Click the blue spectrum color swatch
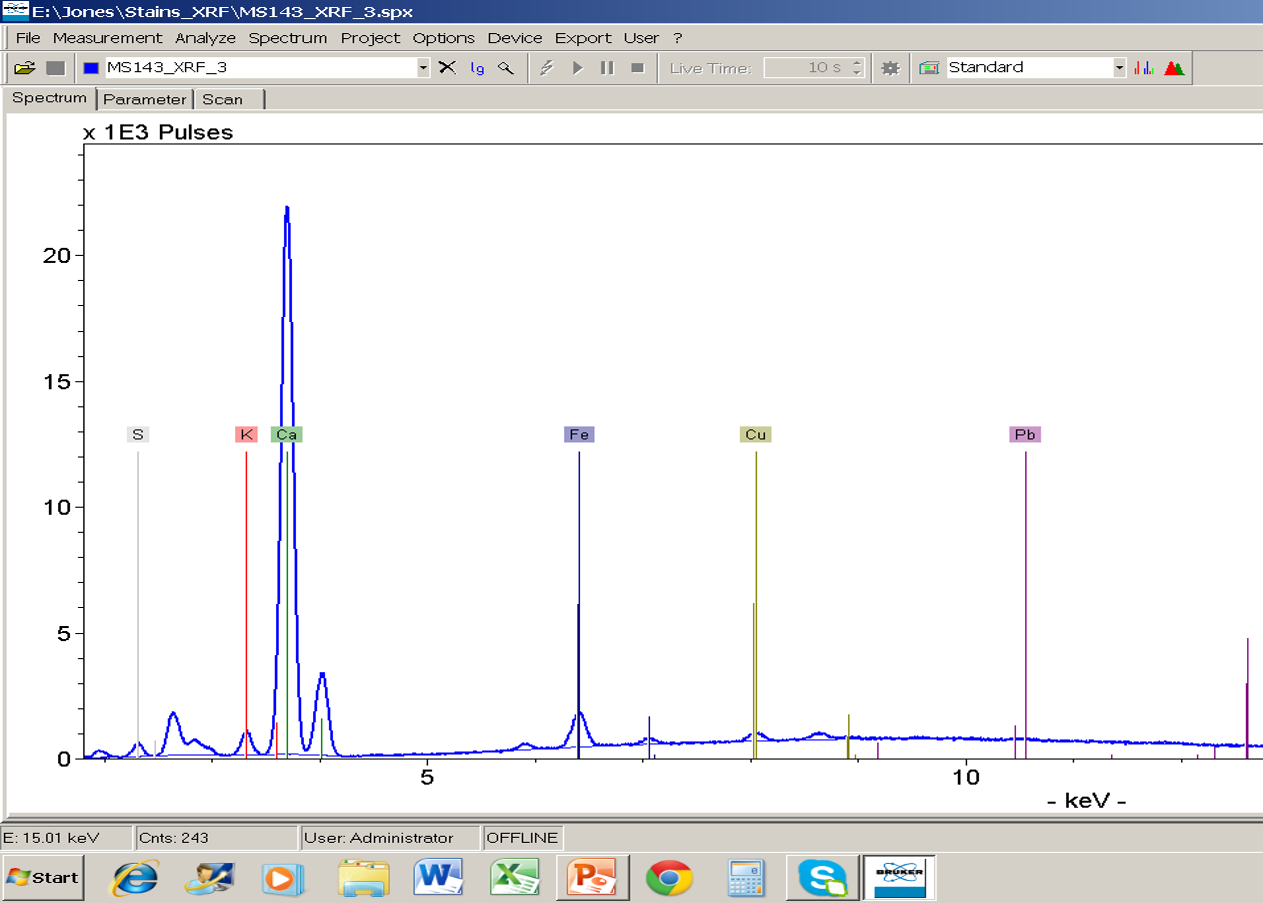This screenshot has width=1263, height=903. coord(91,68)
